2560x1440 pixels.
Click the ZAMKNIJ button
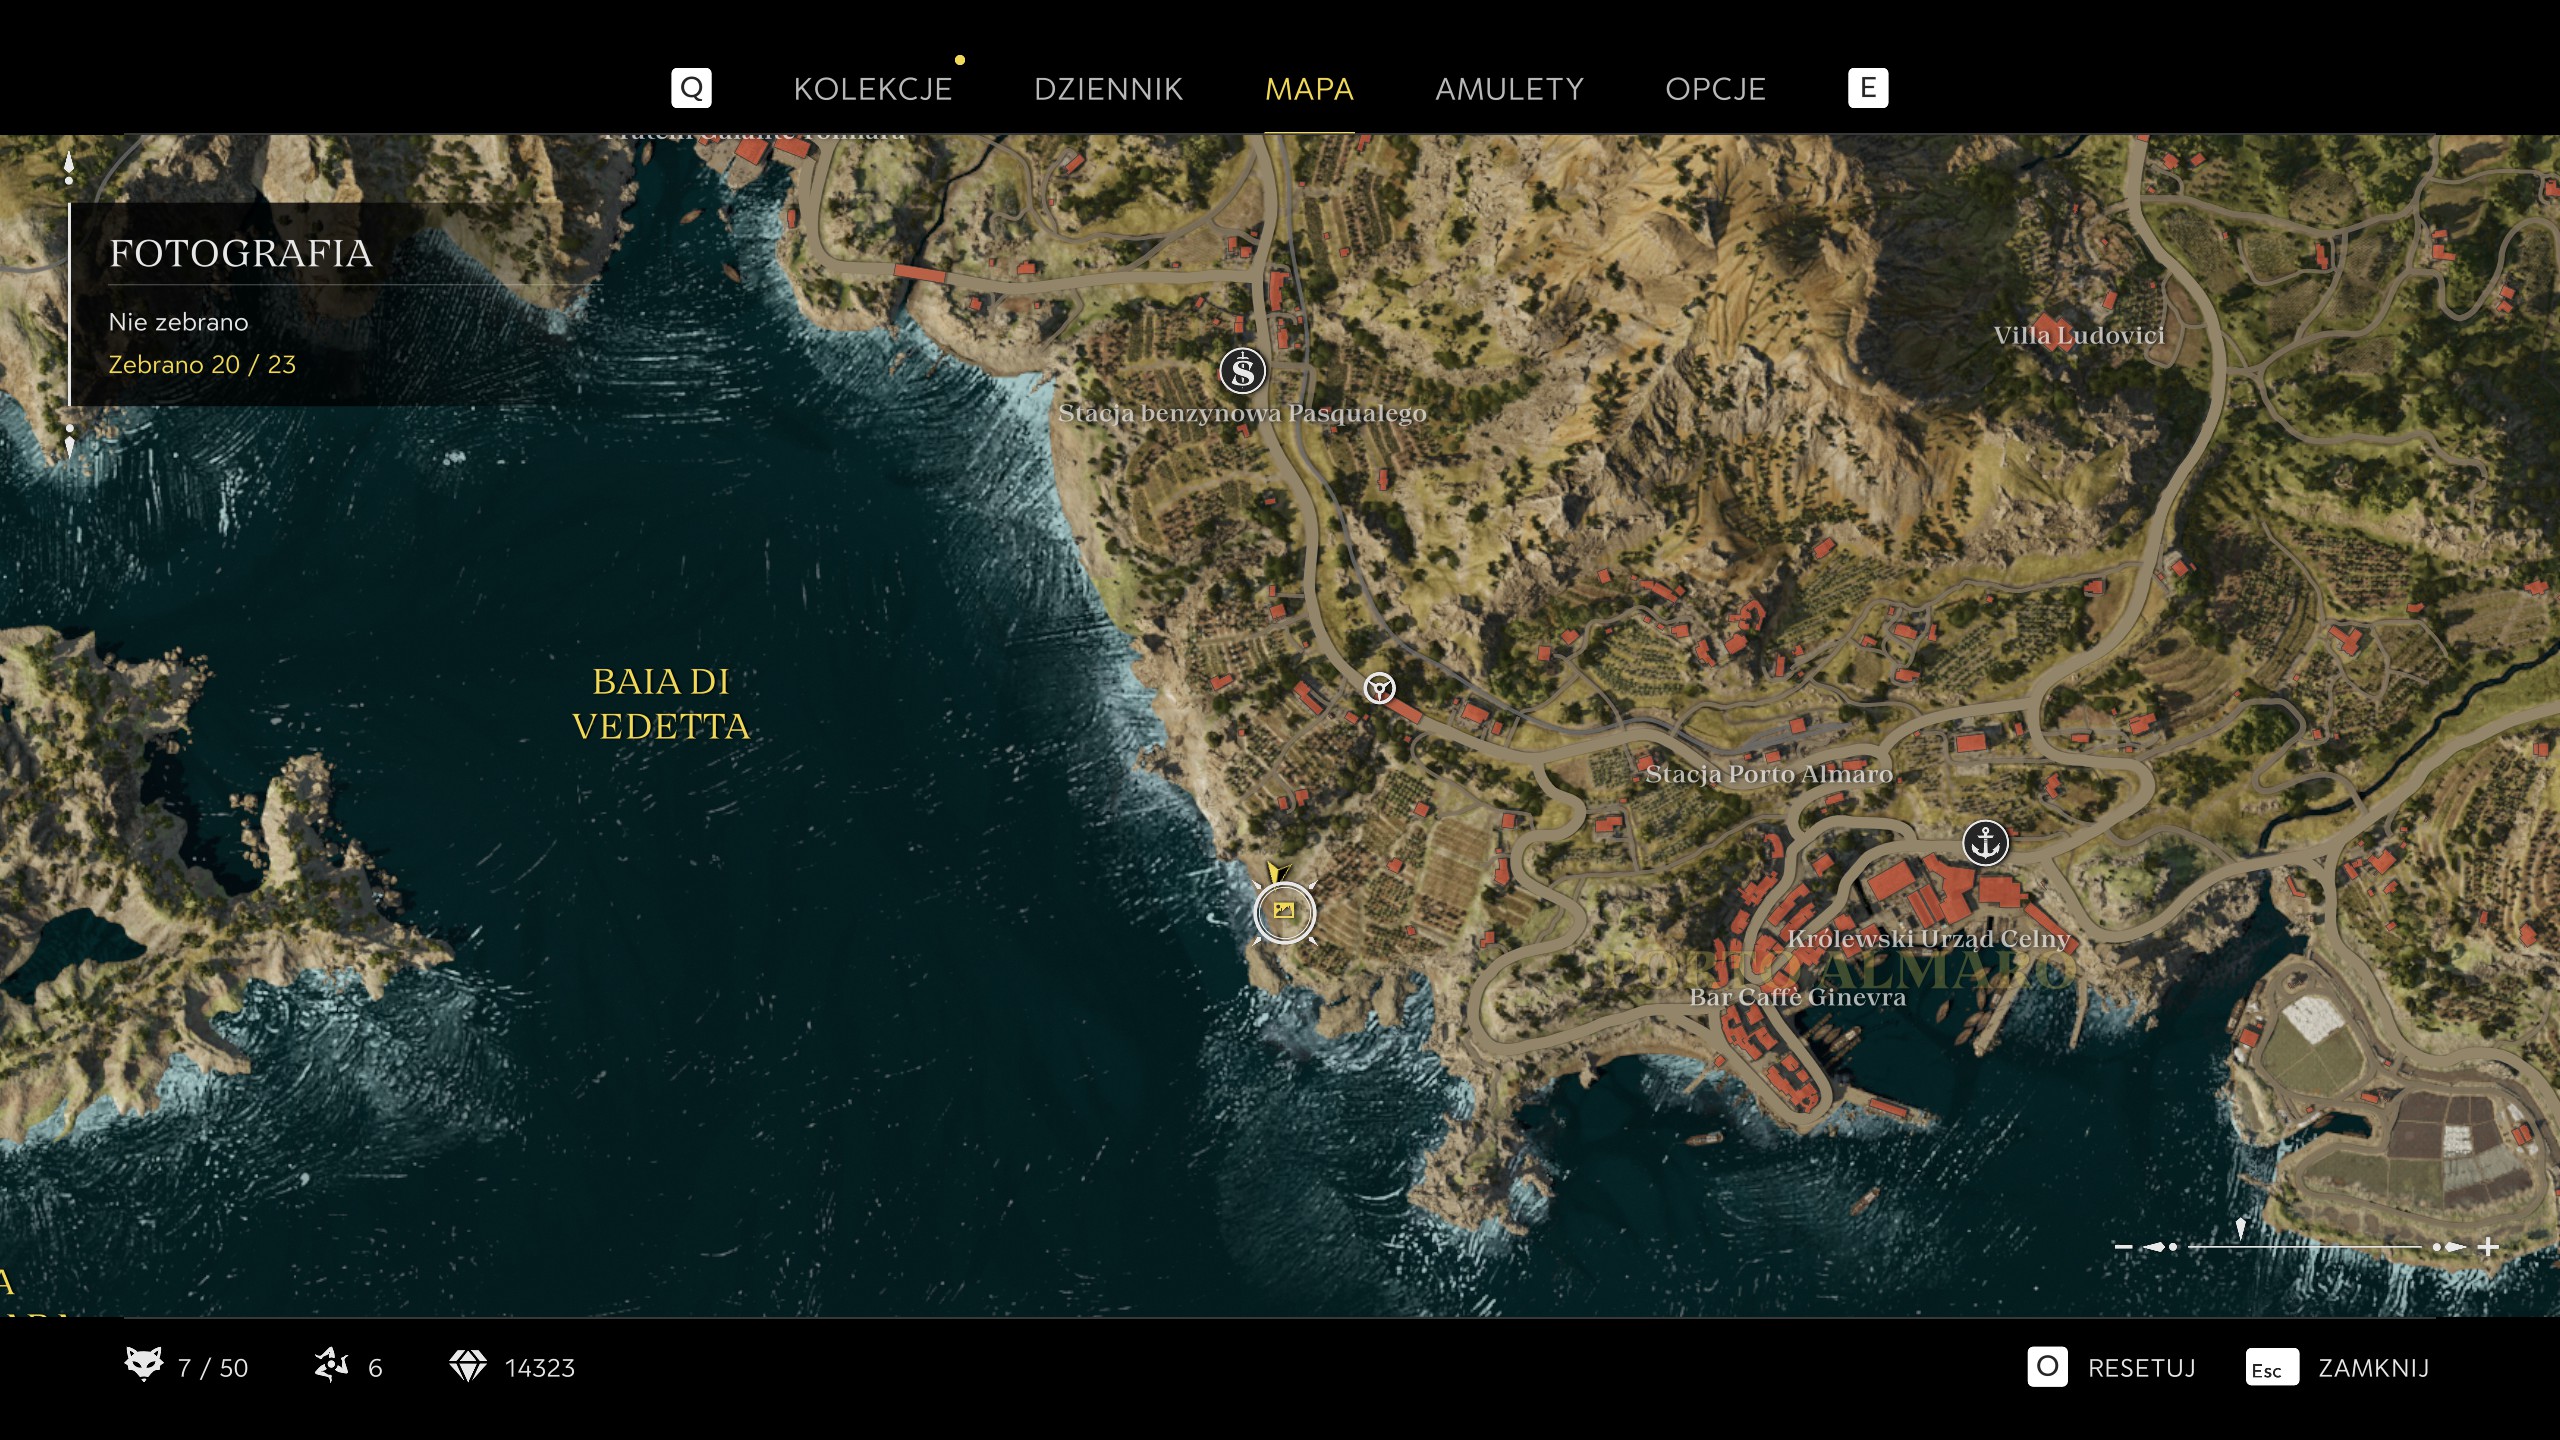pyautogui.click(x=2374, y=1368)
